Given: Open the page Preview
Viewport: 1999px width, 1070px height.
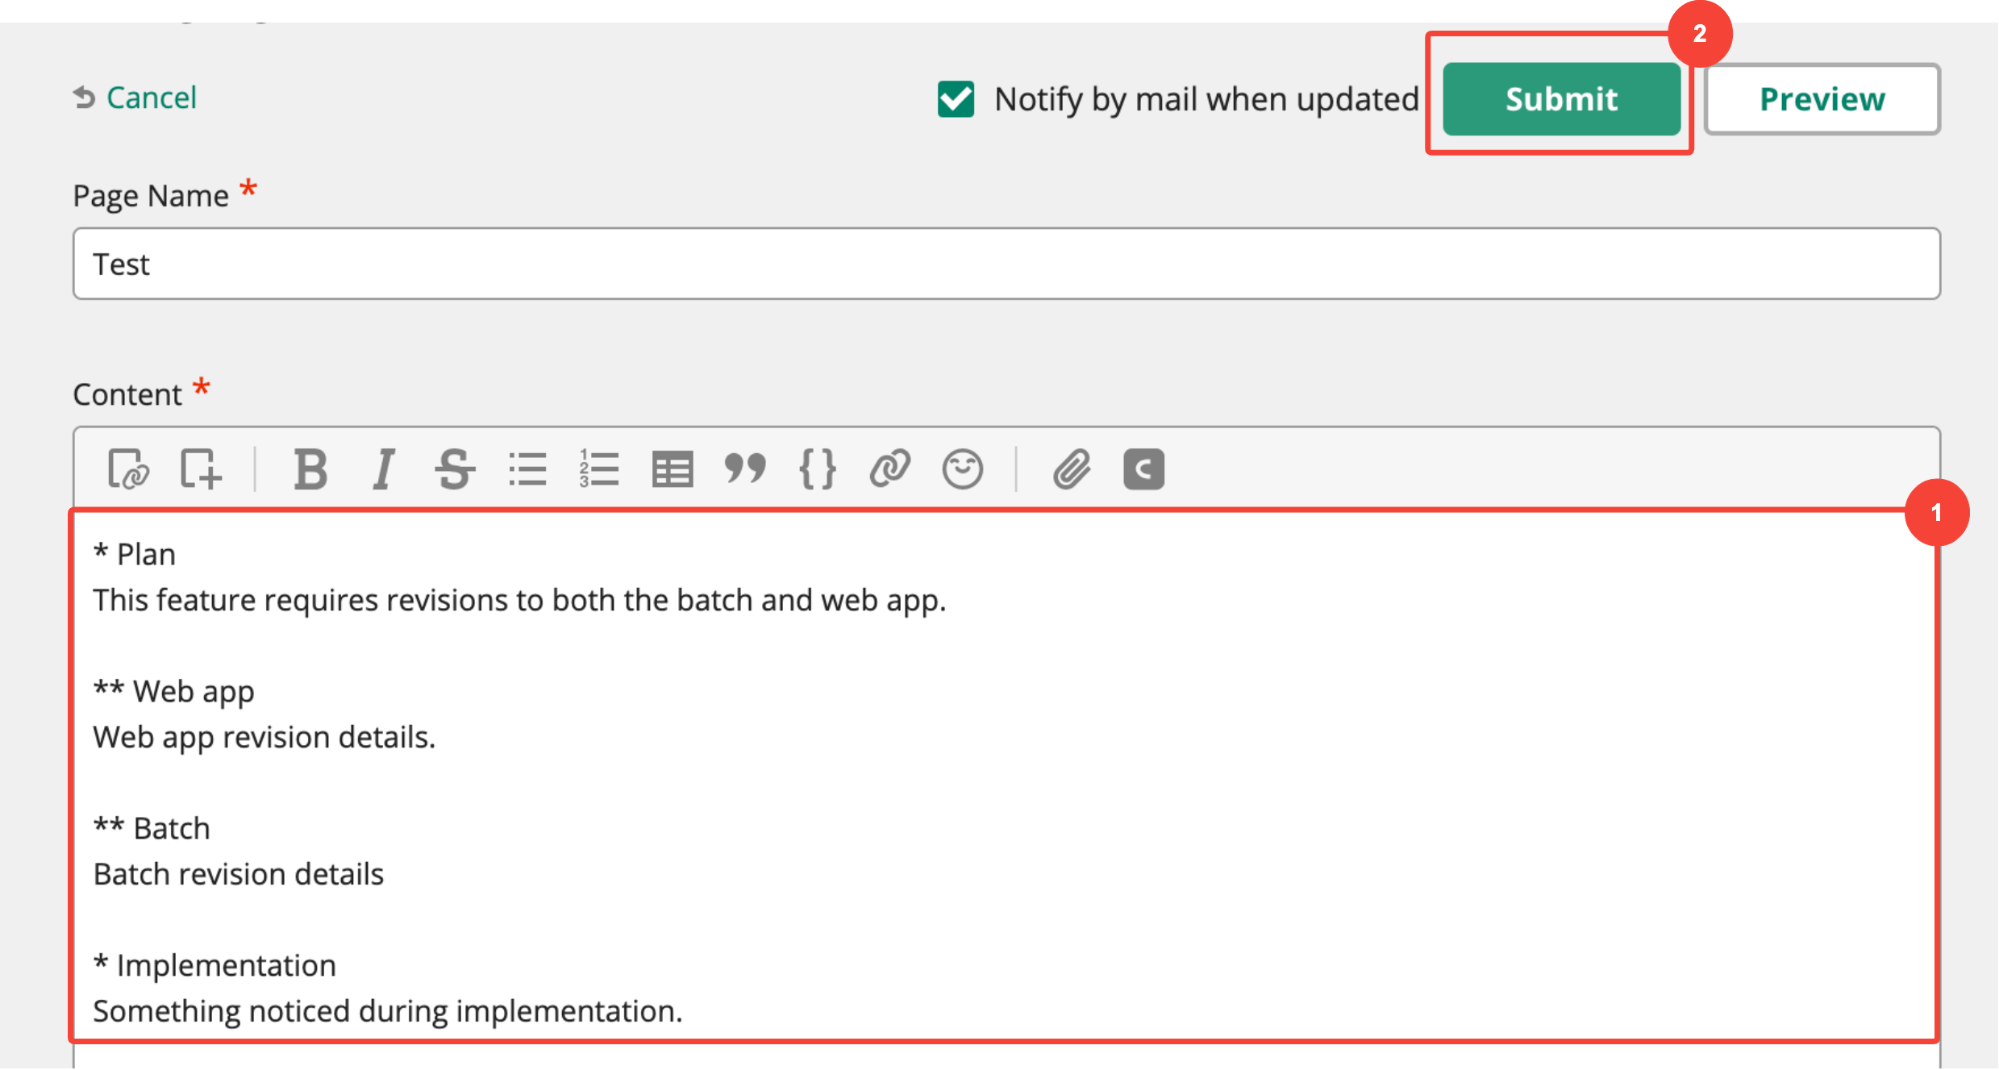Looking at the screenshot, I should click(1821, 99).
